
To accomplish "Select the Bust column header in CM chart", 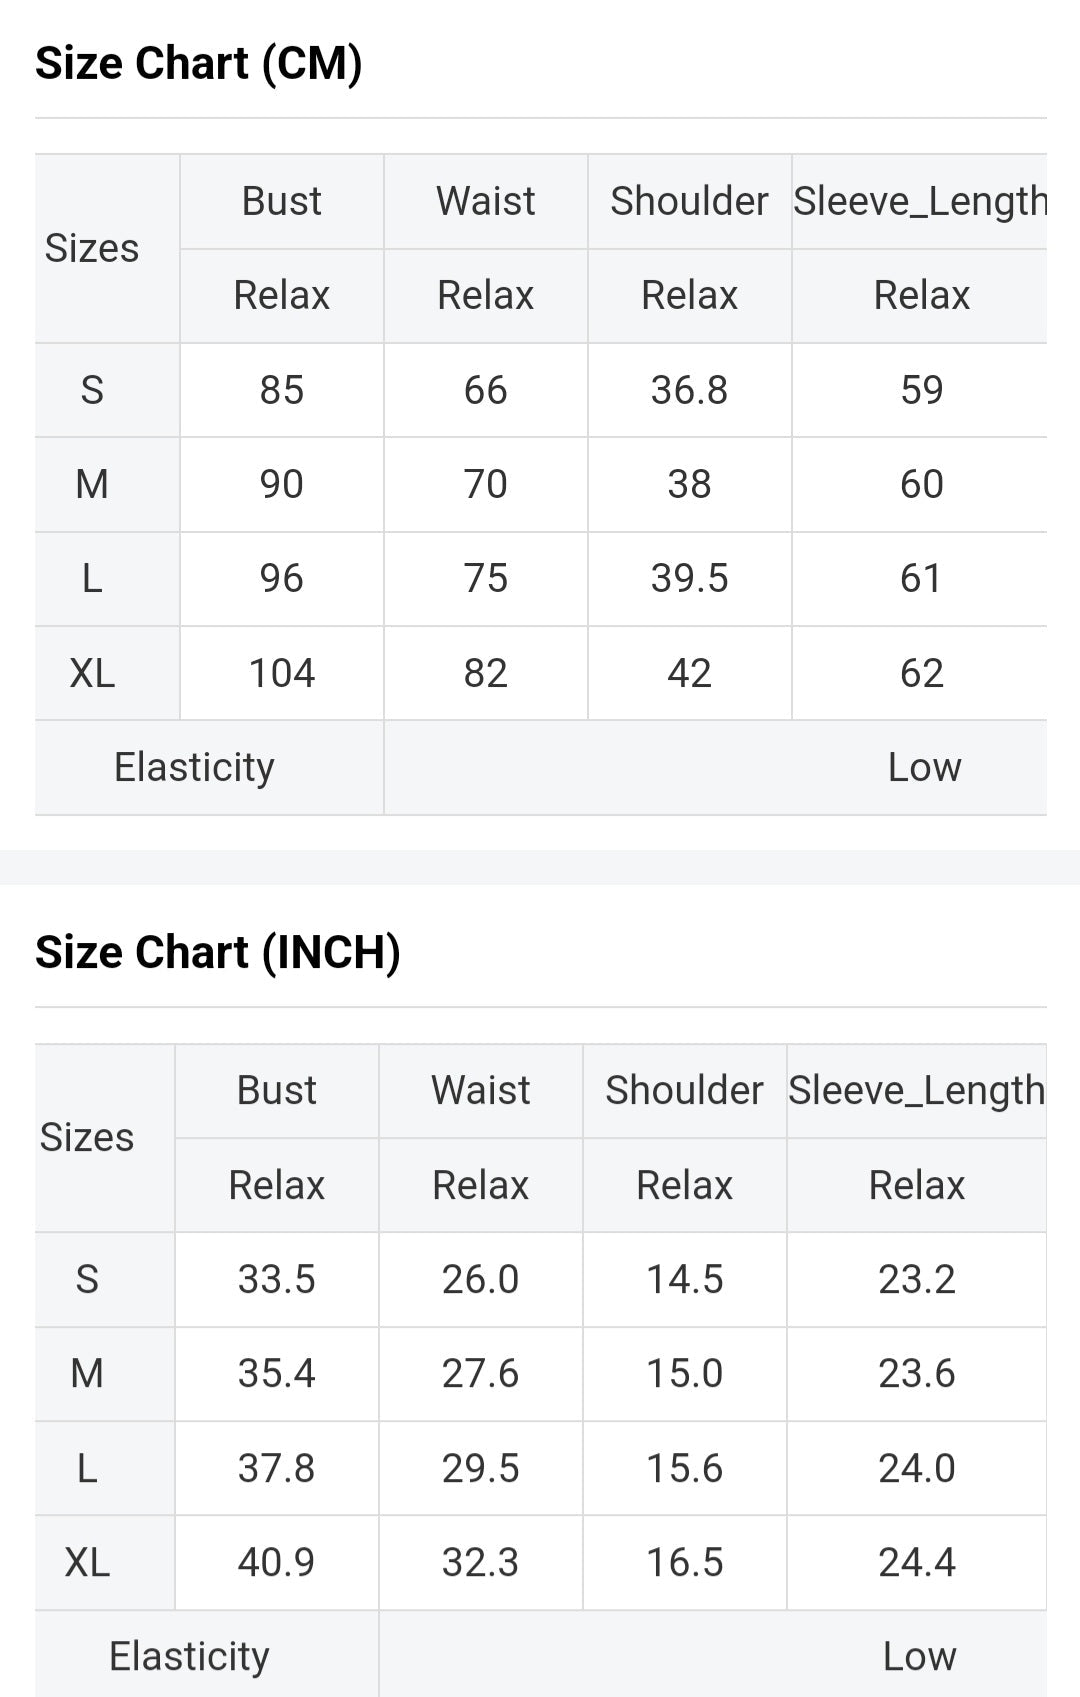I will point(281,201).
